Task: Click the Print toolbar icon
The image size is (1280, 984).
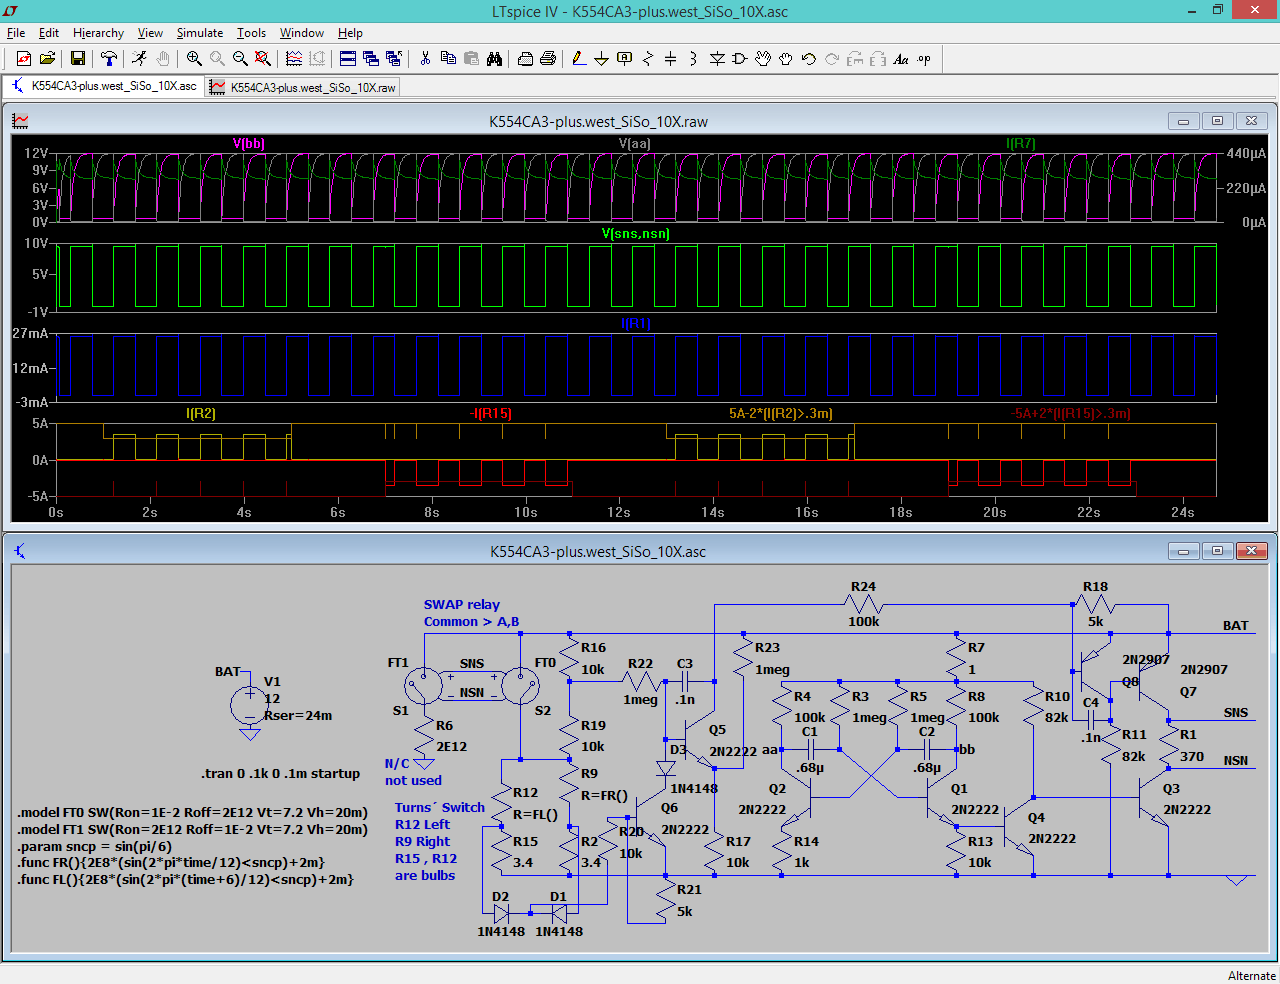Action: (x=548, y=59)
